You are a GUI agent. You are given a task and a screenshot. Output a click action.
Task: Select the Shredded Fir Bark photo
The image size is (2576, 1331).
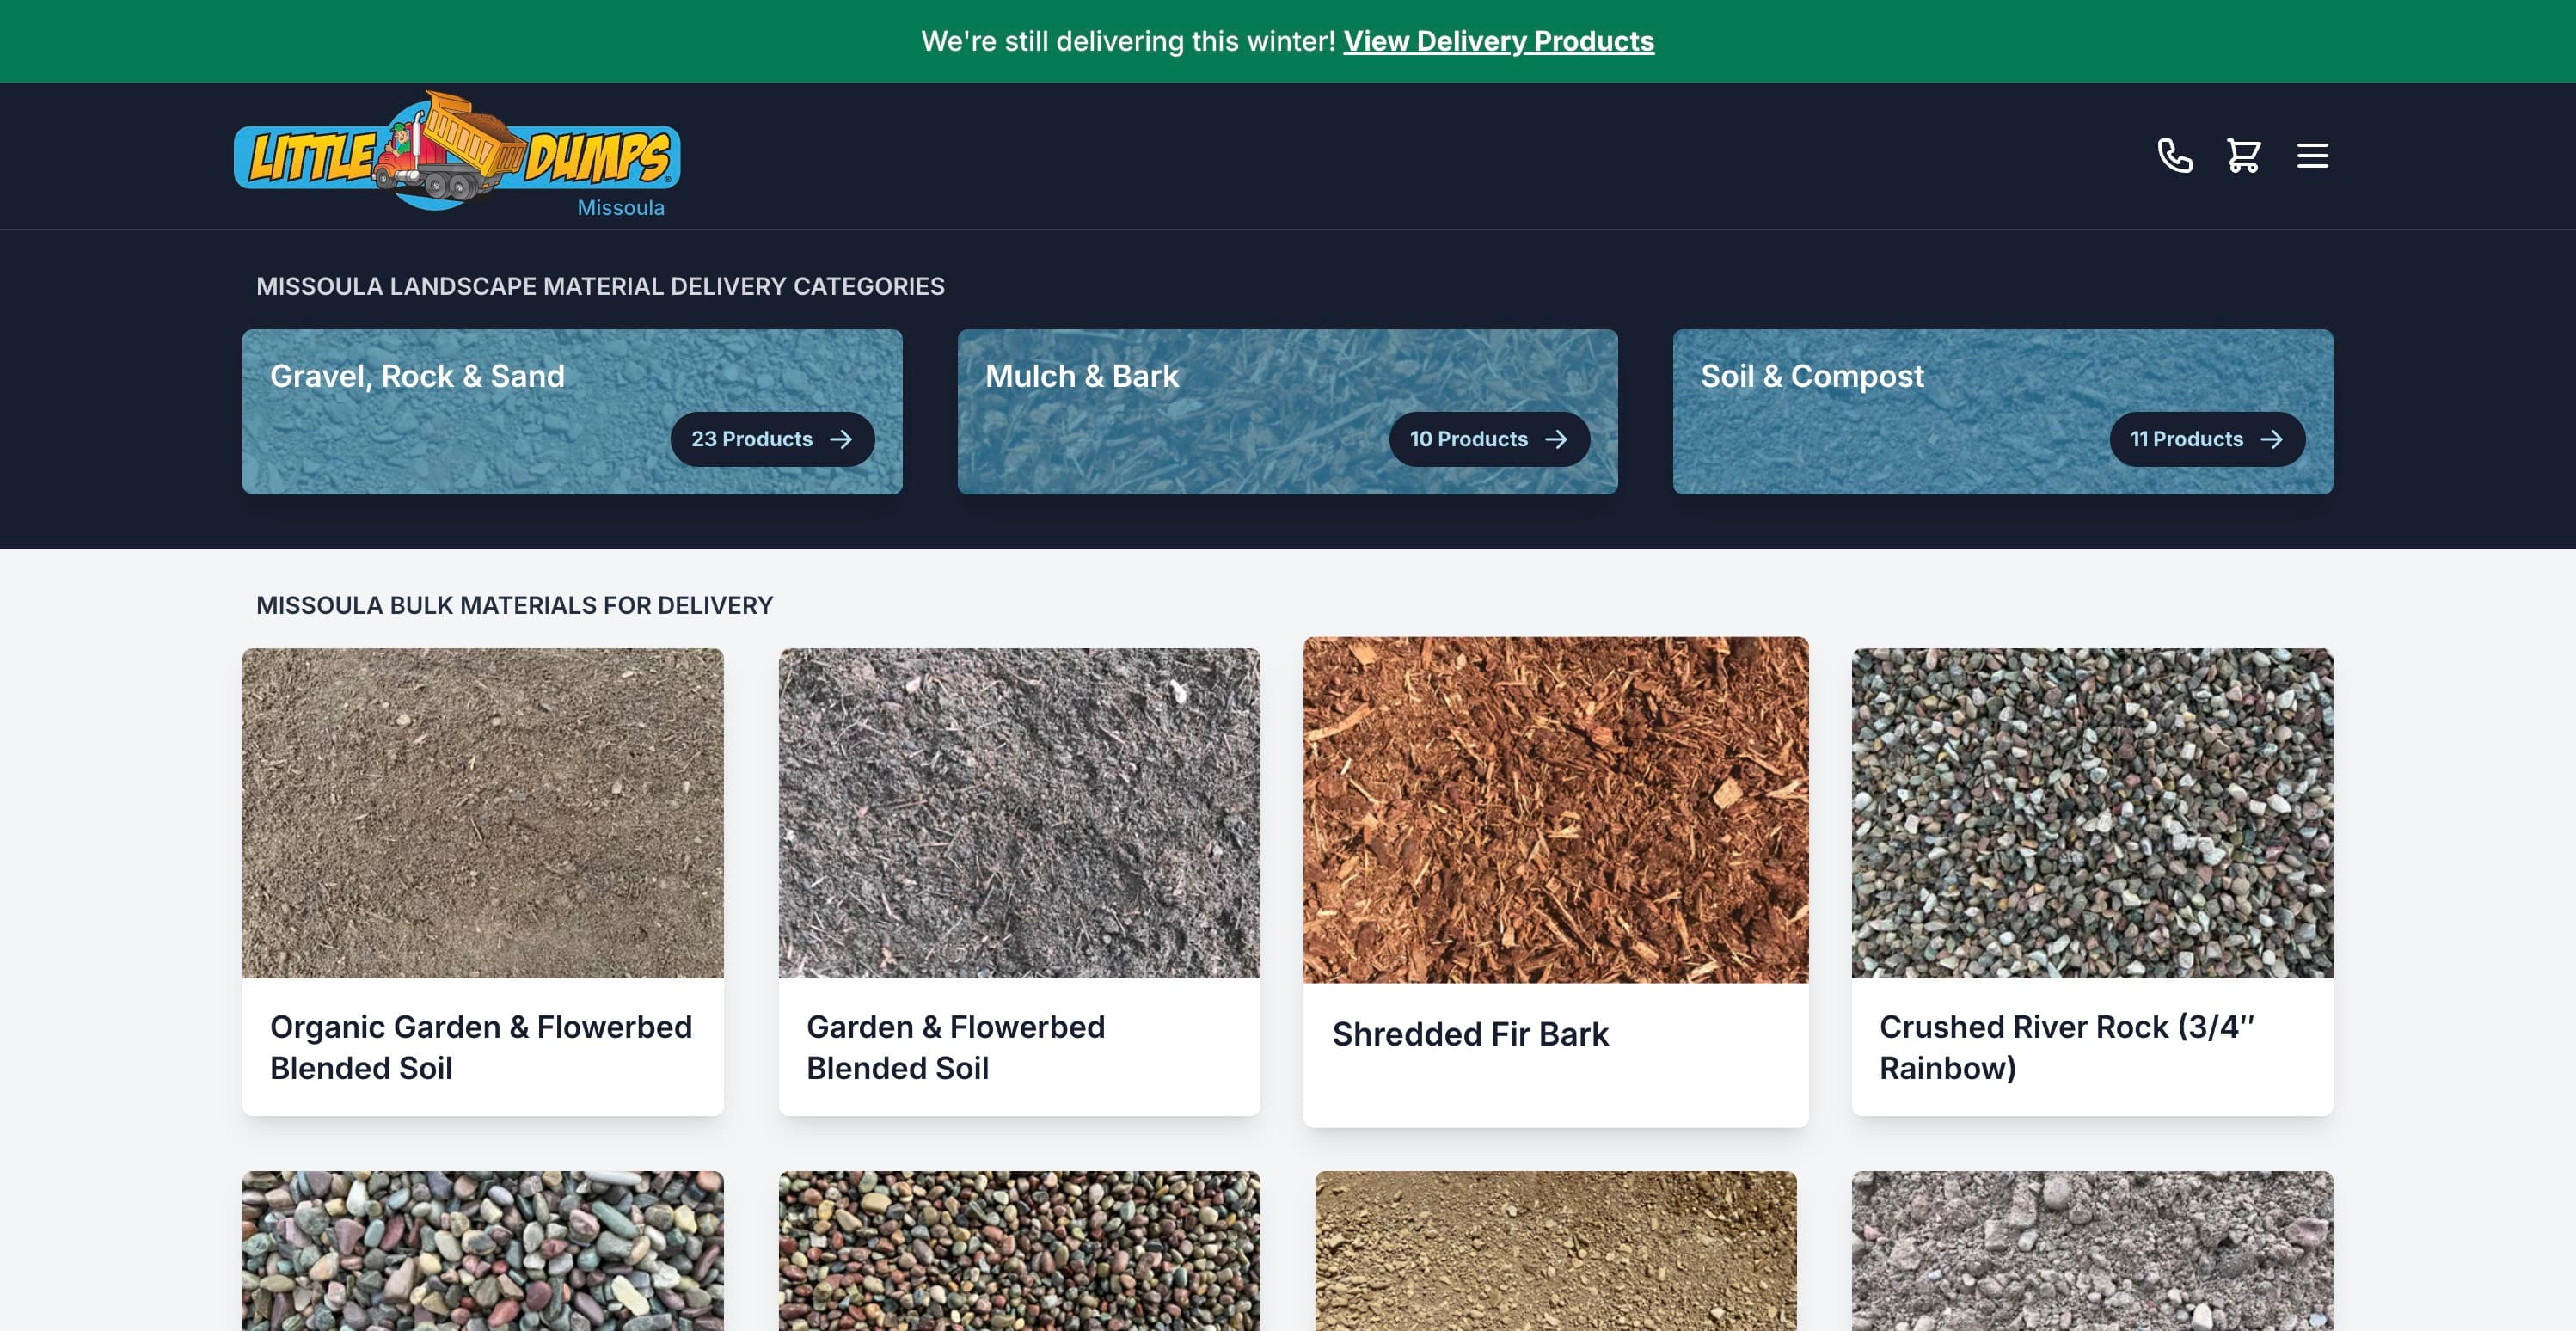(x=1556, y=810)
